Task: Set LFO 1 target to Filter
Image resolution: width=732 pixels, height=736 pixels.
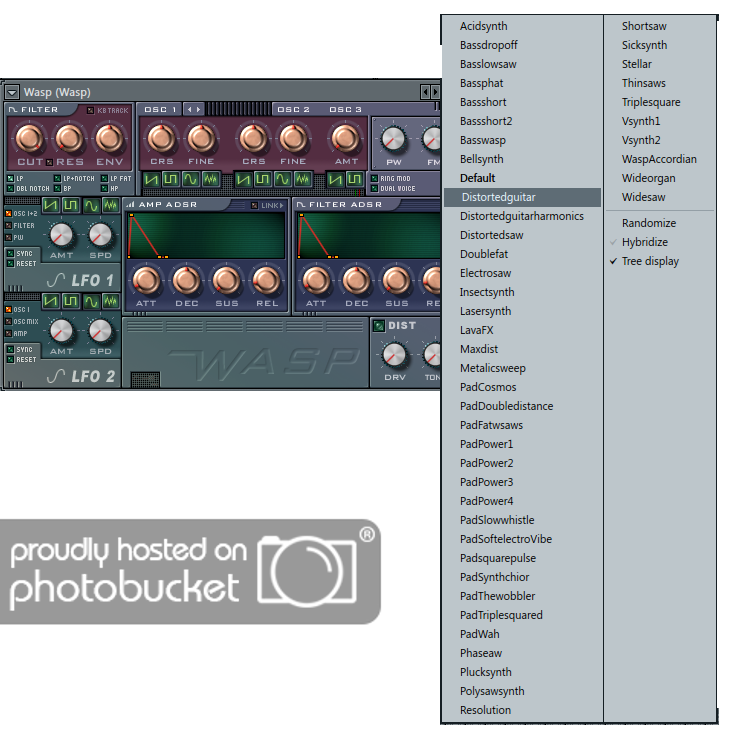Action: tap(8, 226)
